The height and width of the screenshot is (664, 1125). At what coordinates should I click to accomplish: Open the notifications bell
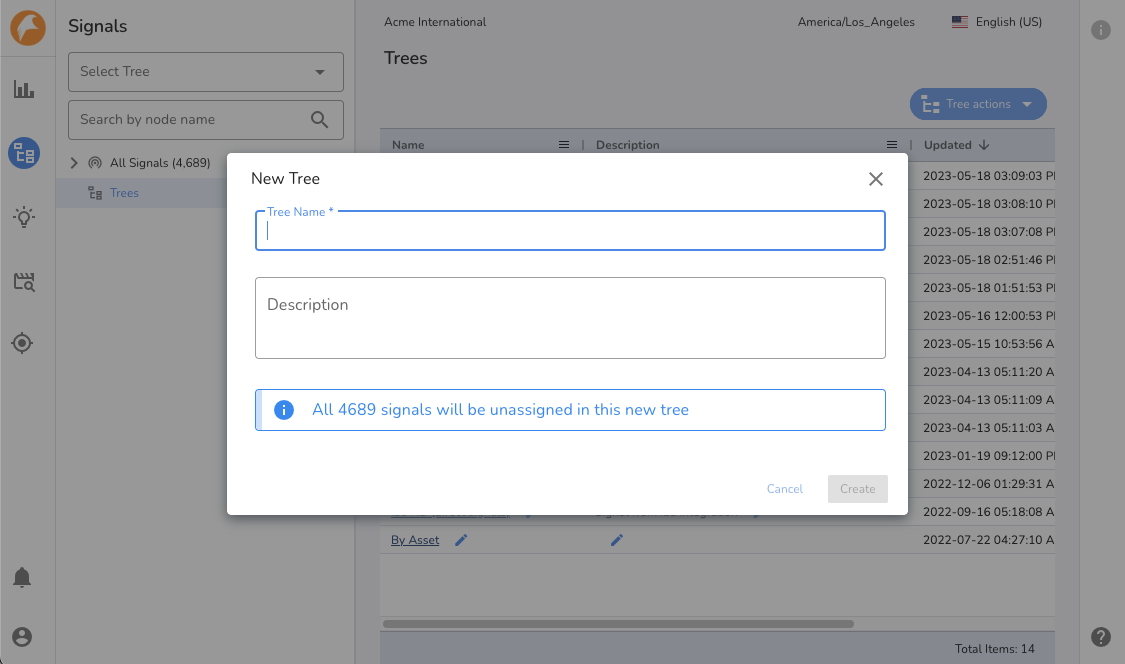point(22,578)
